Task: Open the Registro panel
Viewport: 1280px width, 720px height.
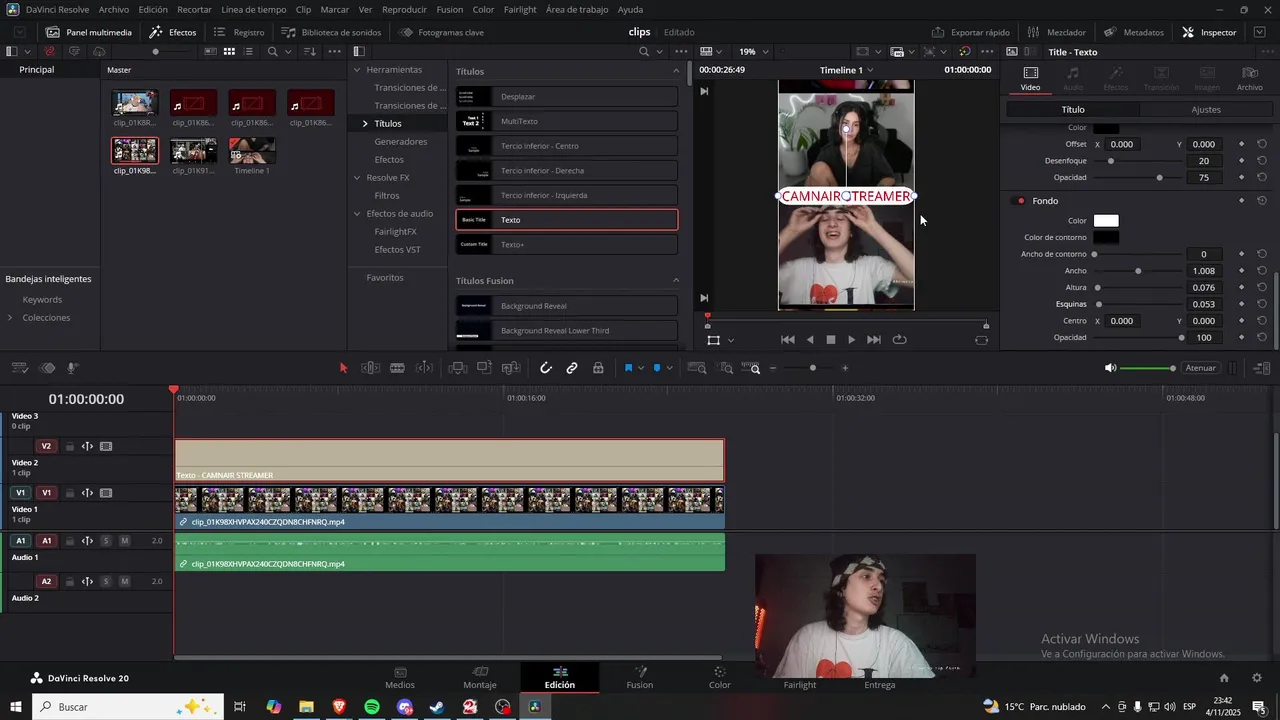Action: 239,32
